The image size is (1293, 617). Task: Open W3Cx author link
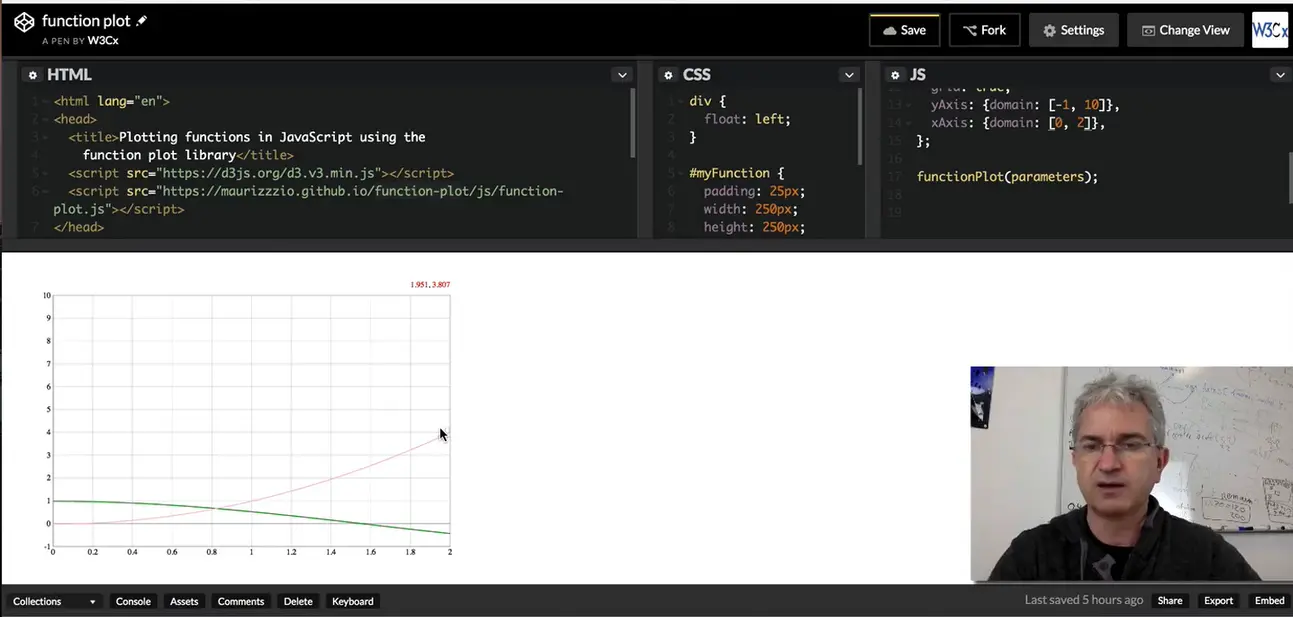[x=103, y=41]
